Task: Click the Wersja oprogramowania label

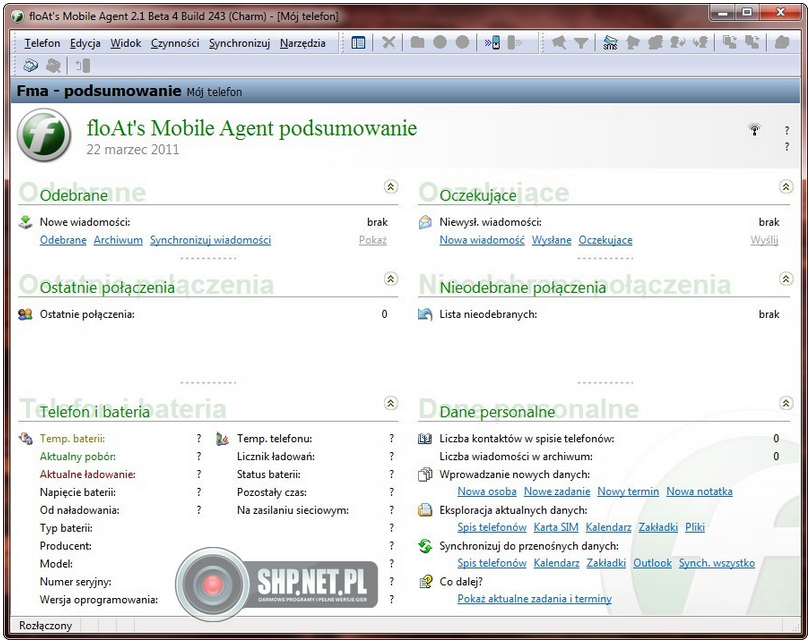Action: 99,600
